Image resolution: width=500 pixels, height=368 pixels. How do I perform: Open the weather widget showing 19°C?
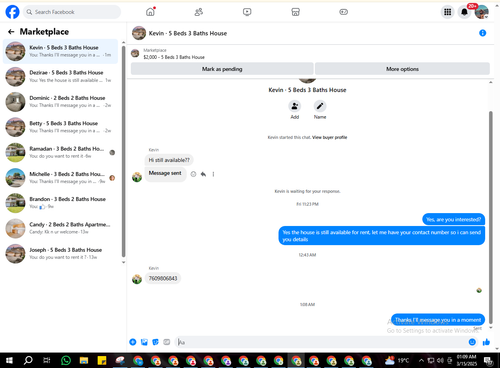397,360
